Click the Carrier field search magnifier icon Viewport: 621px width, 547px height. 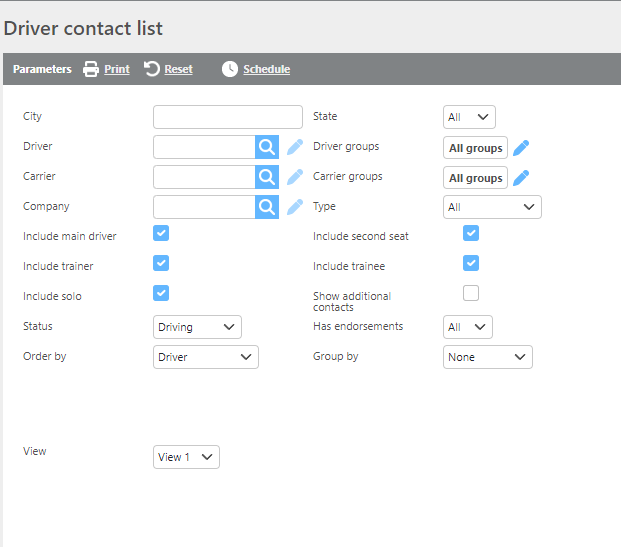pyautogui.click(x=267, y=177)
